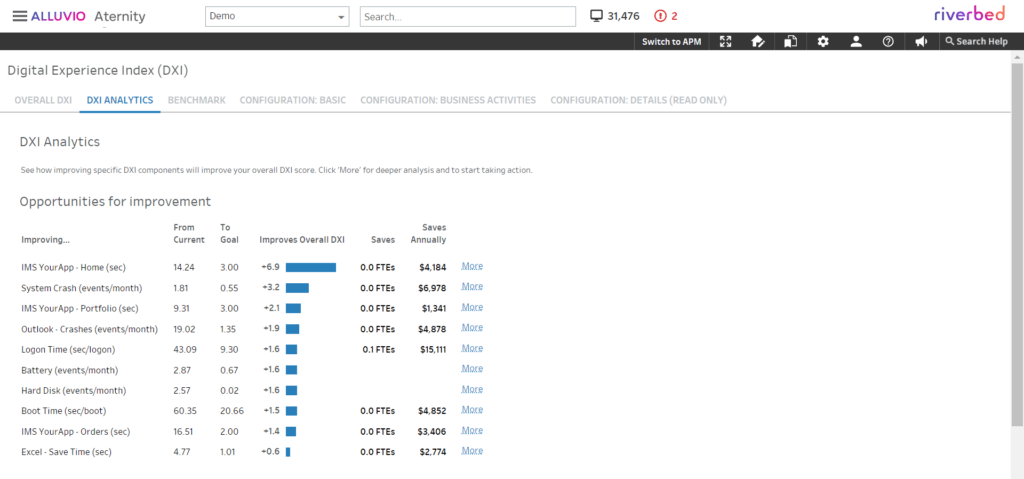
Task: Open the hamburger navigation menu
Action: click(x=19, y=16)
